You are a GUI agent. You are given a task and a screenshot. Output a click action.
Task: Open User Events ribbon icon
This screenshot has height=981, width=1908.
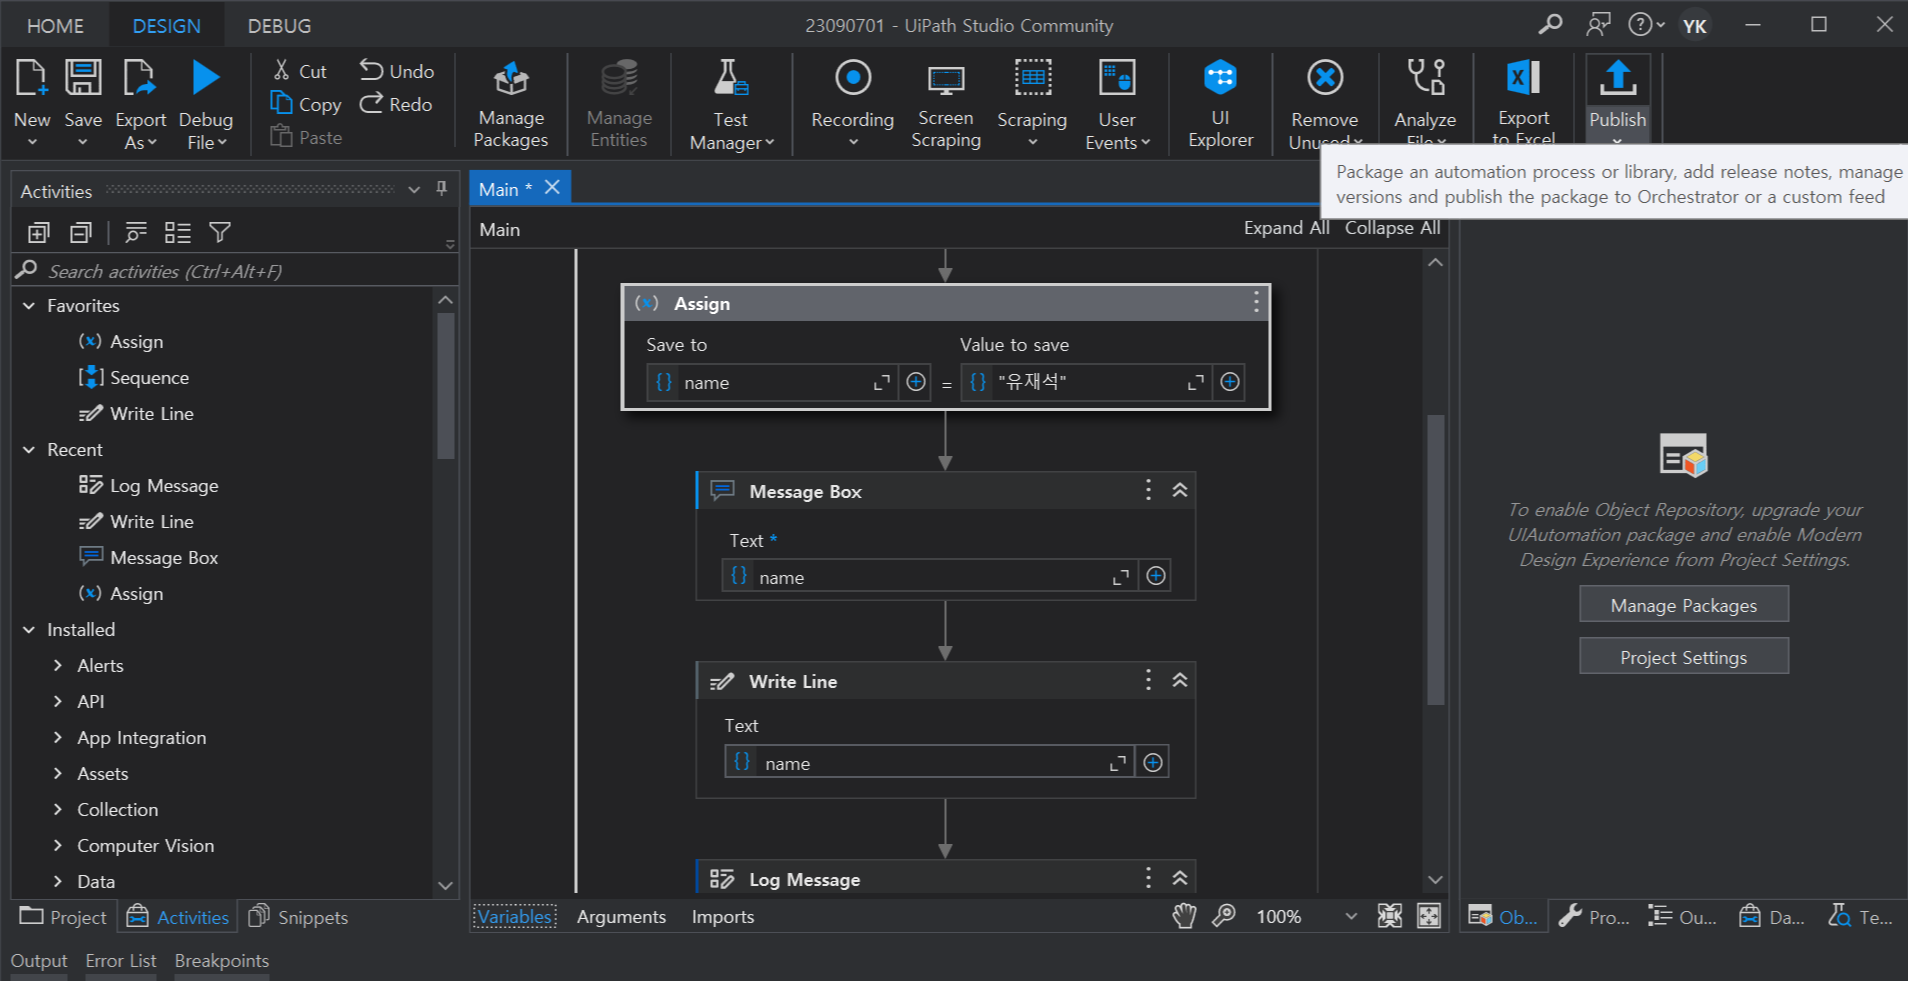tap(1117, 78)
